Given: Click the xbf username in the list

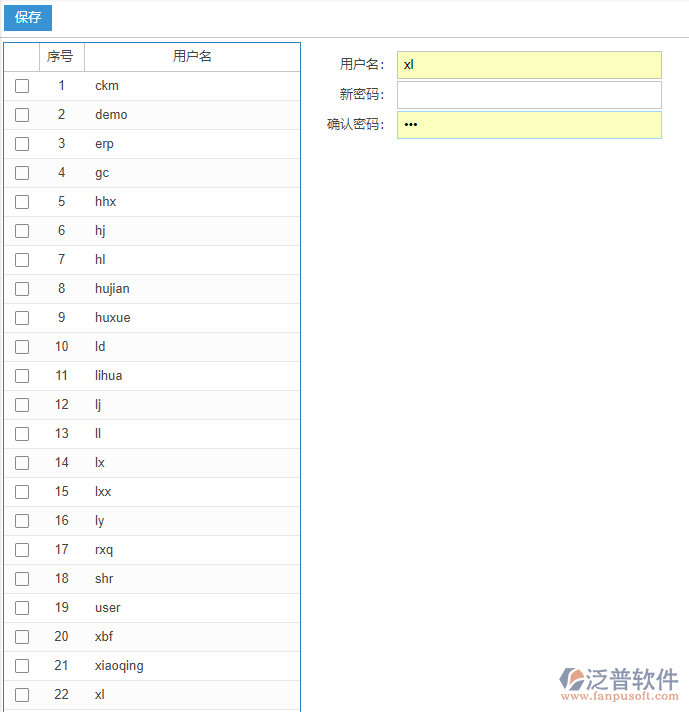Looking at the screenshot, I should [104, 637].
